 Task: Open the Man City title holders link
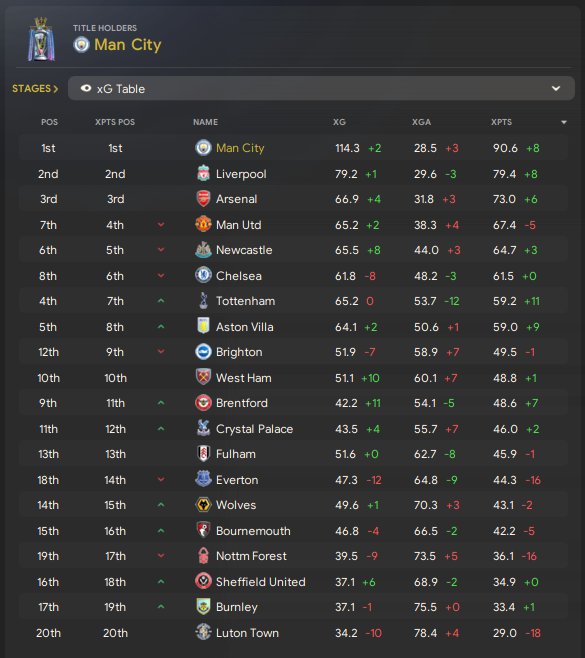[x=128, y=44]
